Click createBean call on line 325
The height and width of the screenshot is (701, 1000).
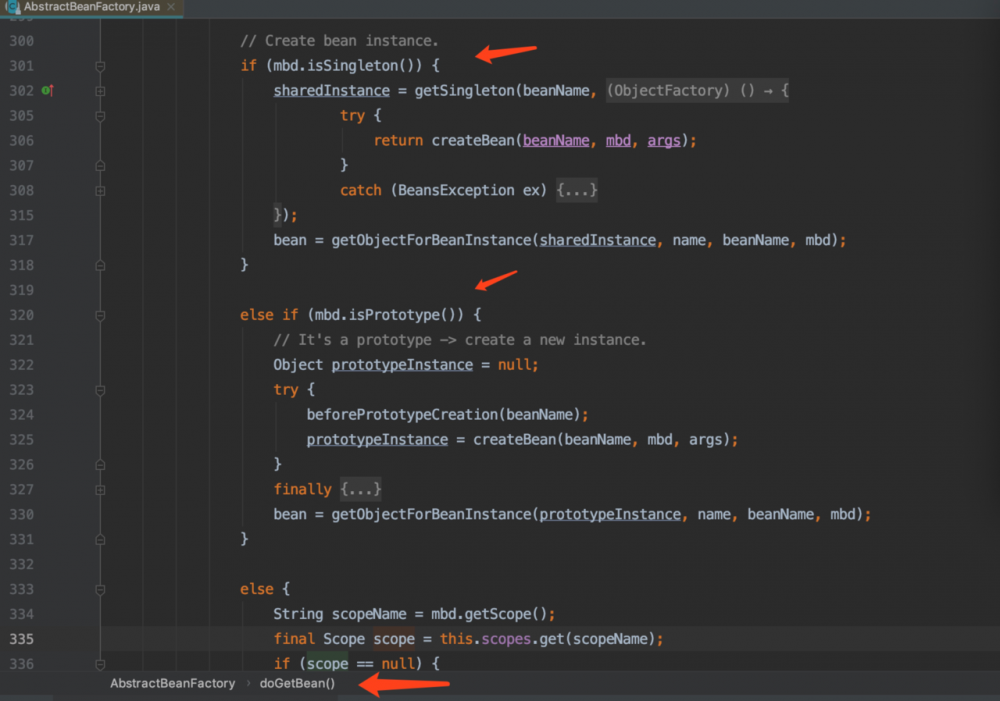(514, 439)
